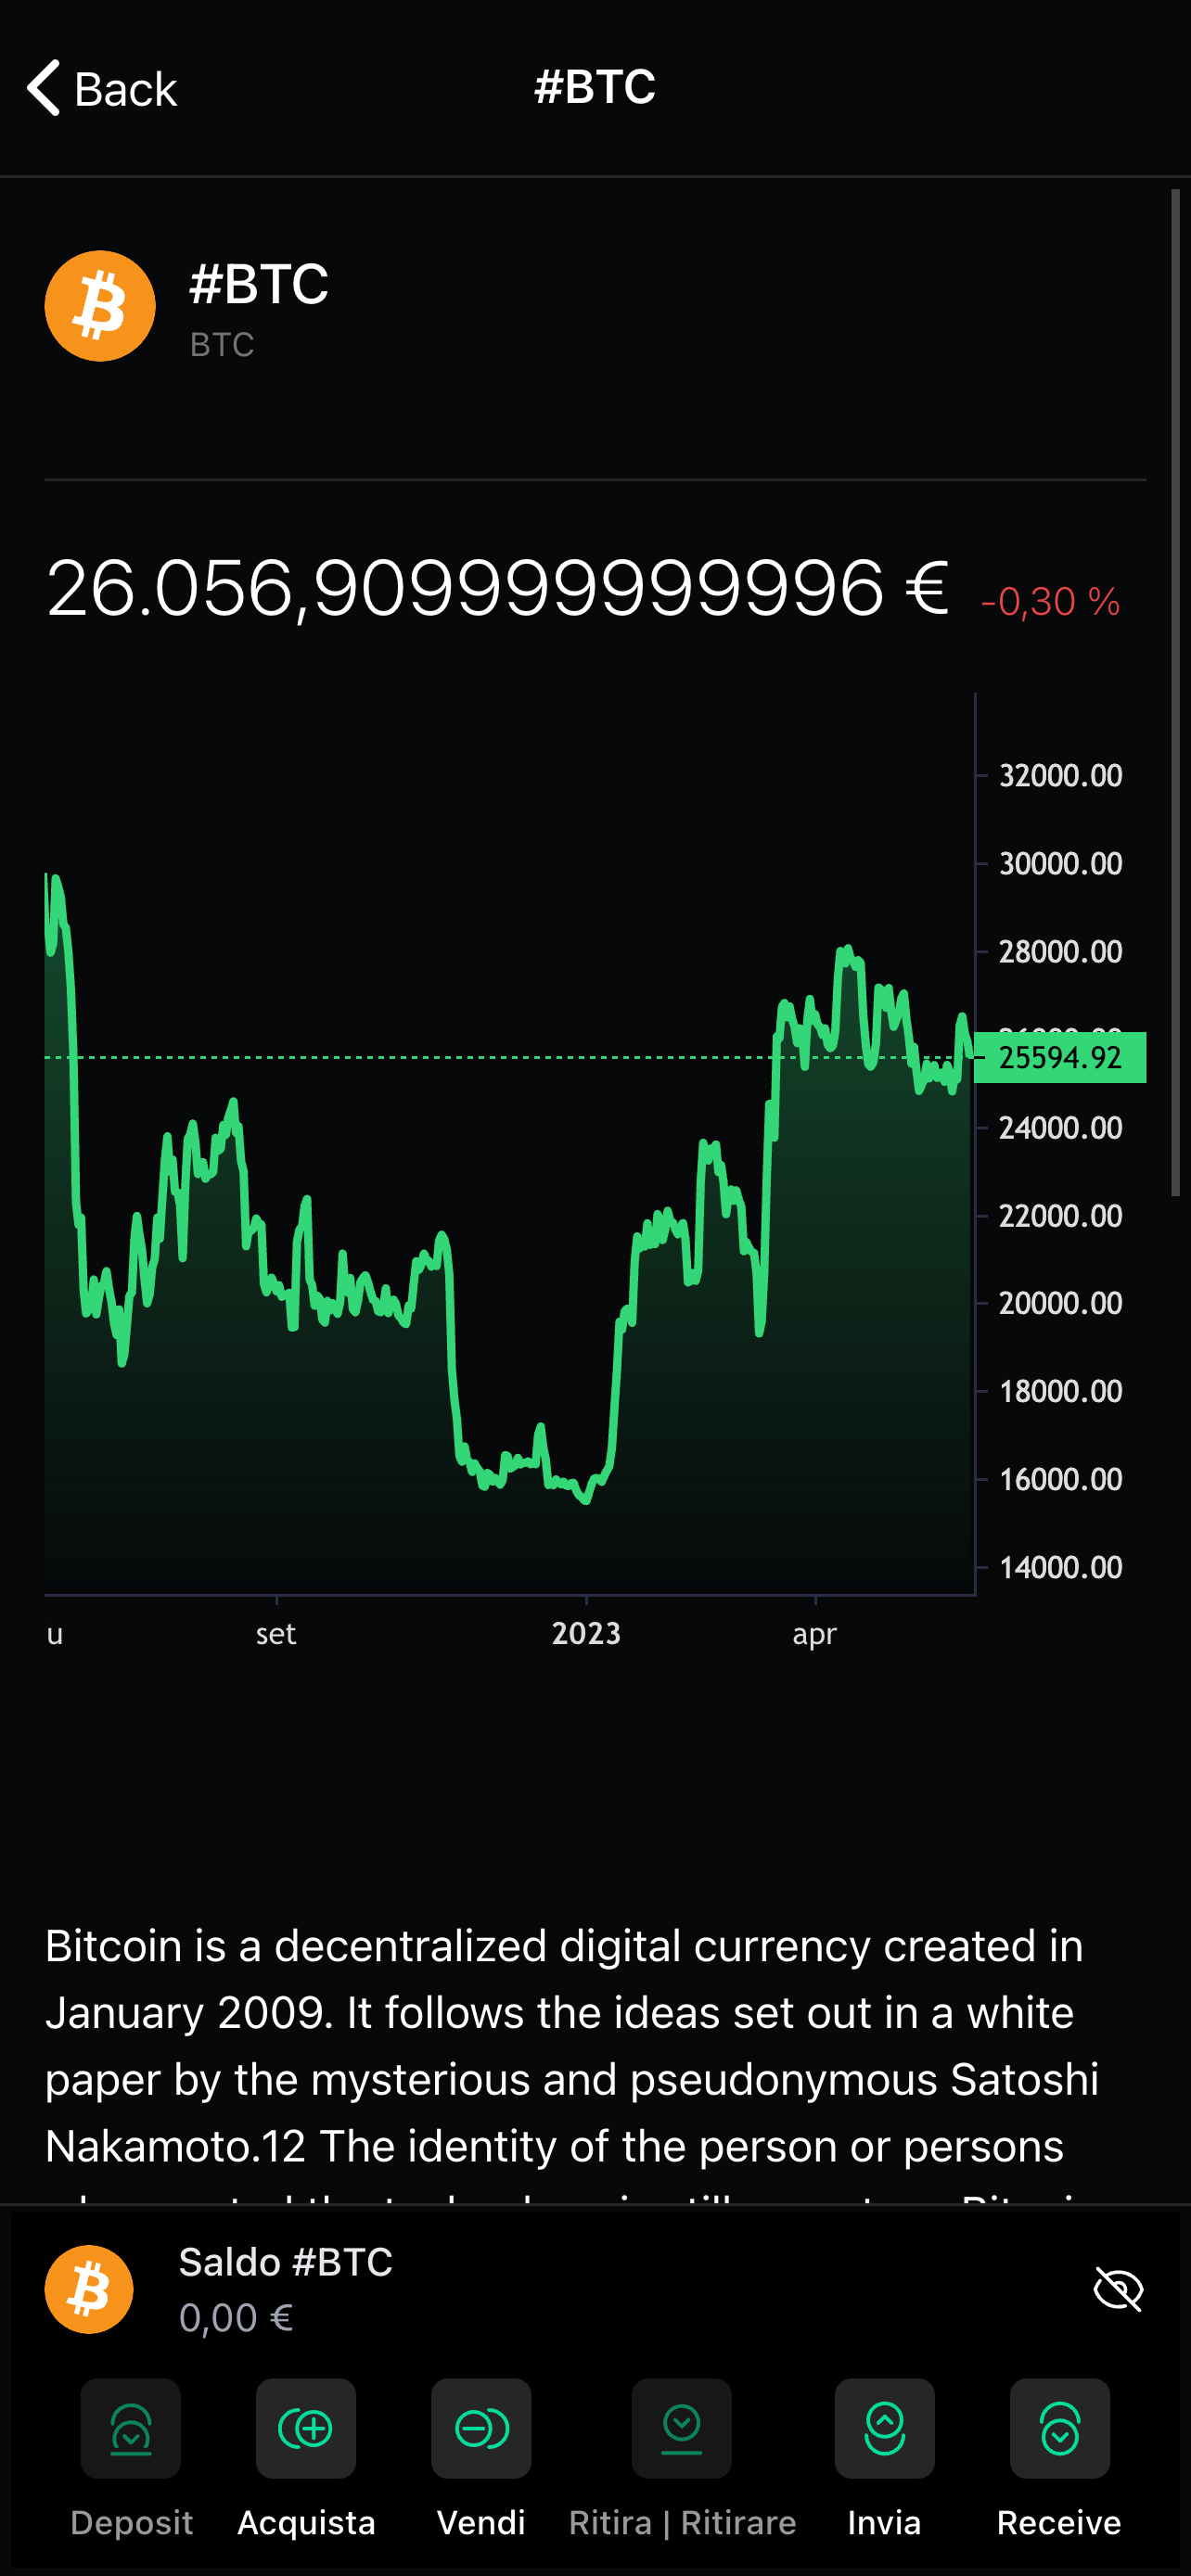The height and width of the screenshot is (2576, 1191).
Task: Tap the Receive icon
Action: tap(1060, 2428)
